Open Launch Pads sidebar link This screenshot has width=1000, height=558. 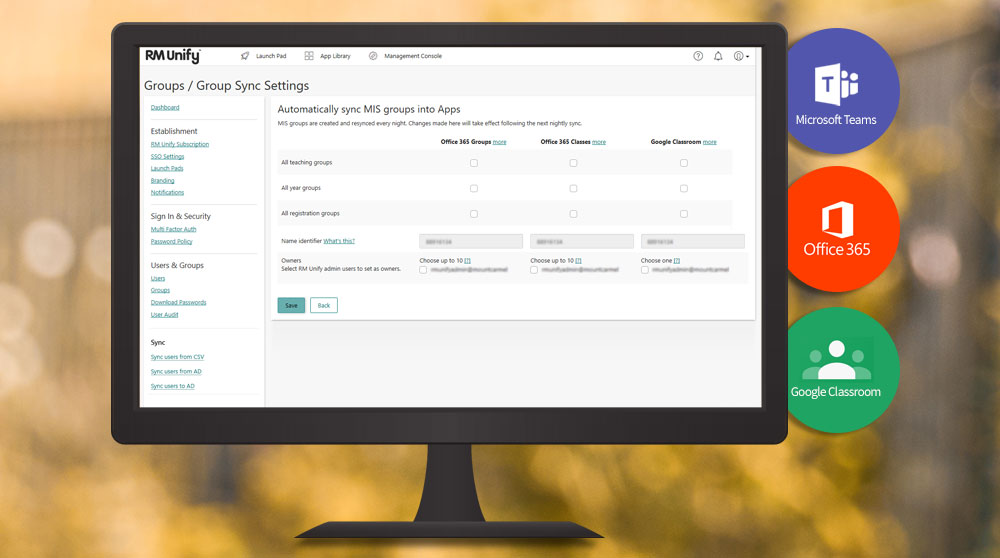[167, 169]
